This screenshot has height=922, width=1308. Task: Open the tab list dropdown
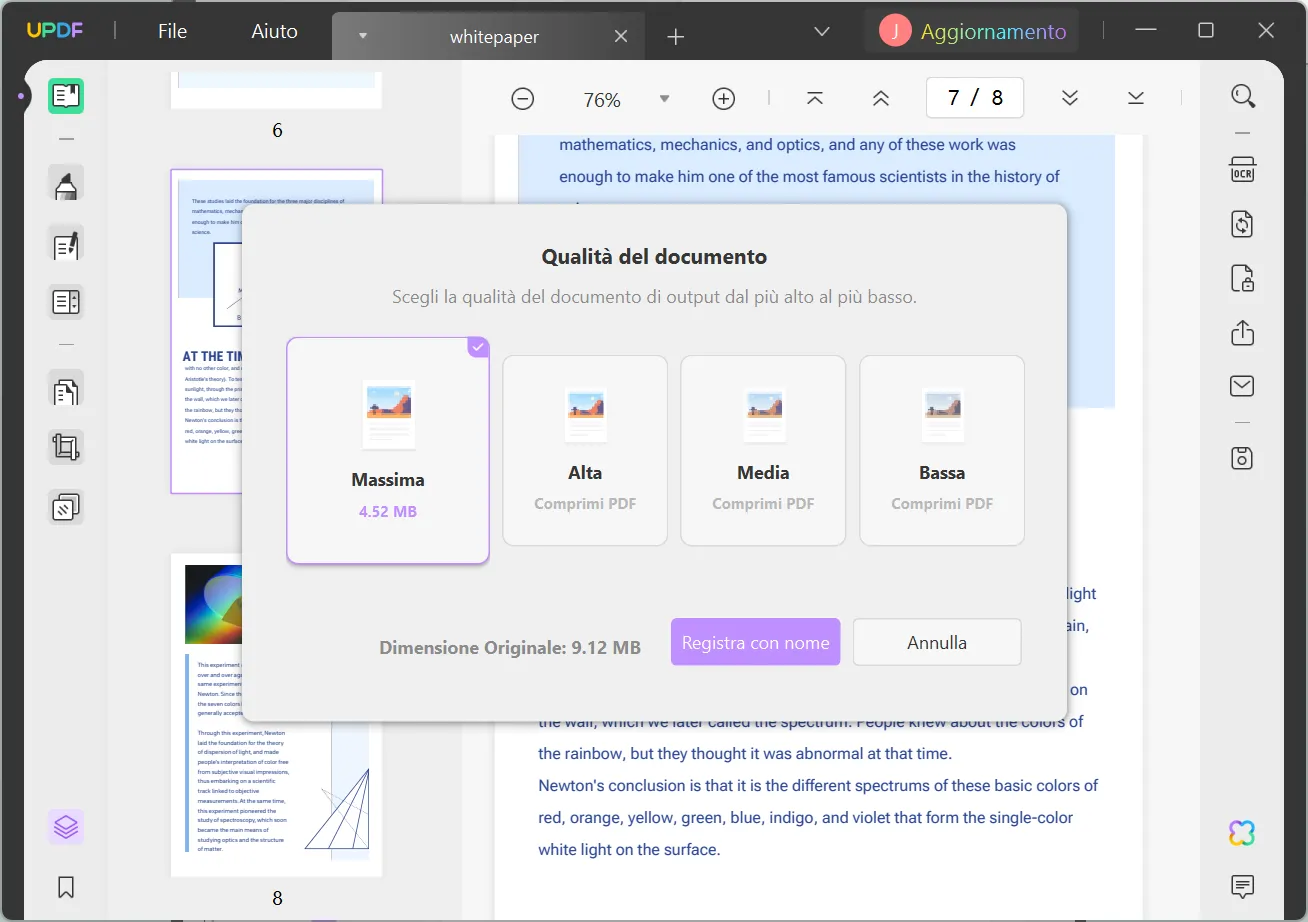(822, 31)
